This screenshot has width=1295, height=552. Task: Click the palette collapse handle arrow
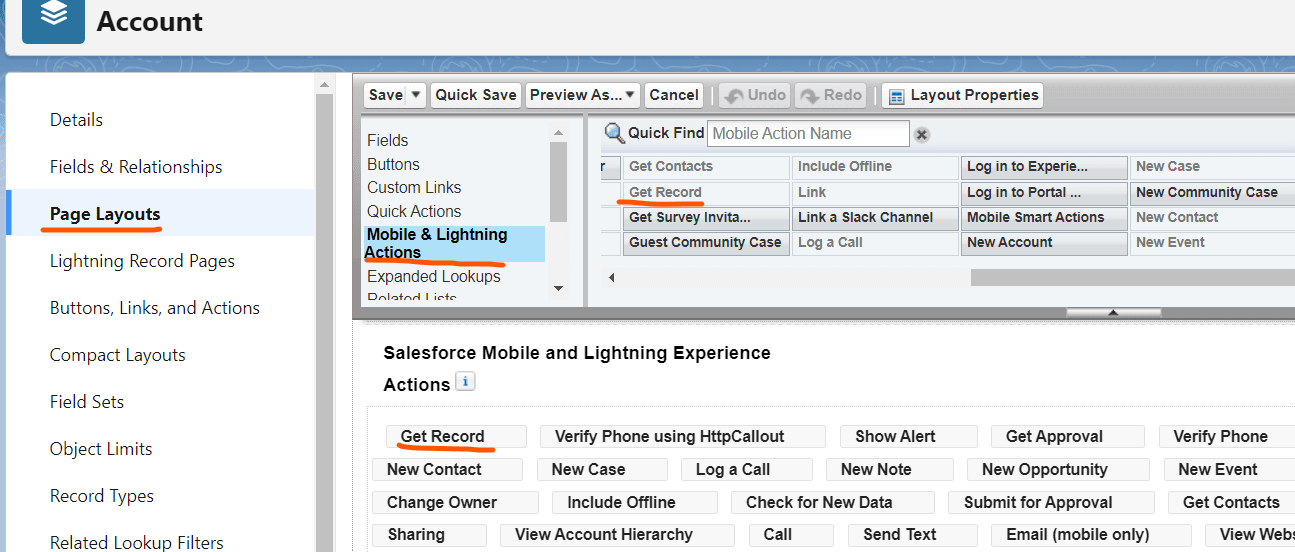pyautogui.click(x=1113, y=312)
